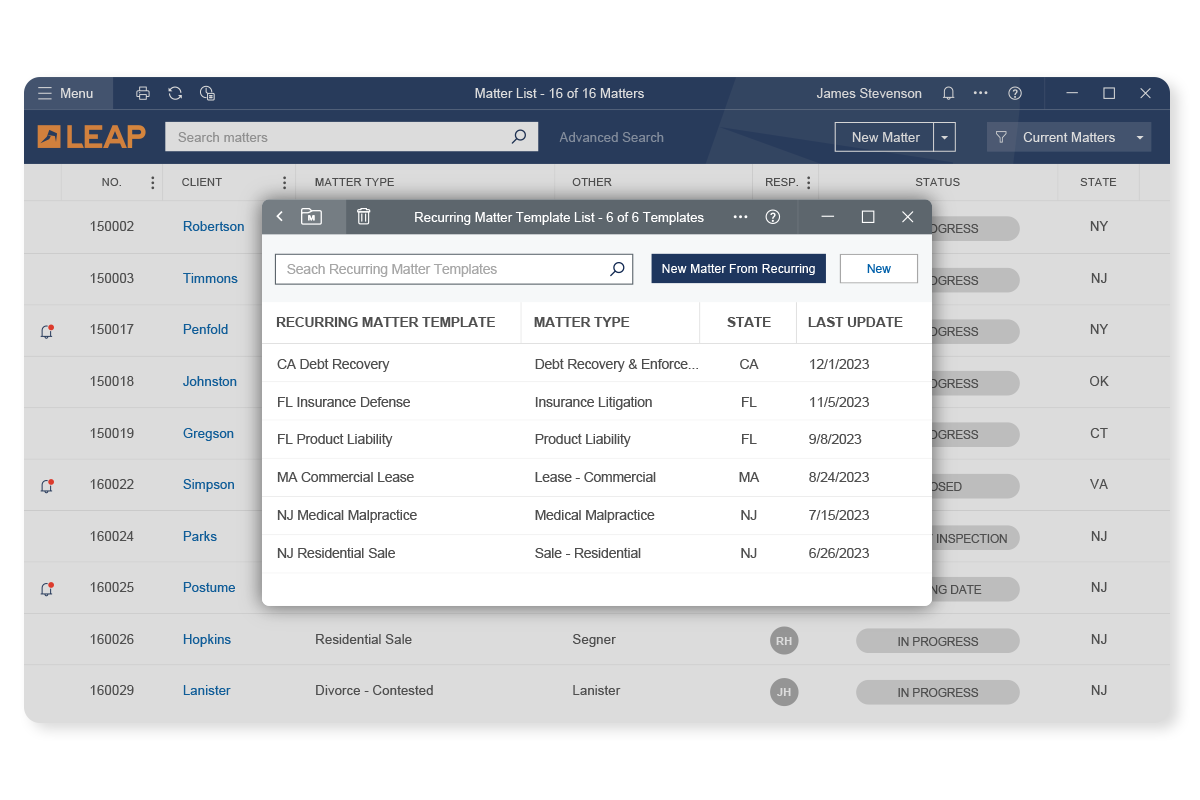
Task: Open notifications via the bell icon
Action: tap(947, 93)
